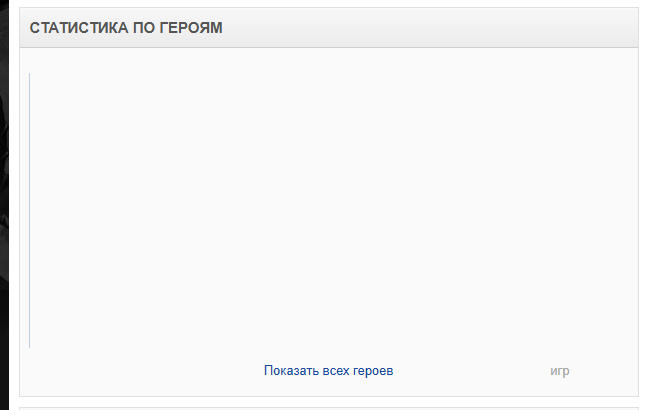The height and width of the screenshot is (410, 648).
Task: Click the gray "игр" axis label
Action: (x=559, y=371)
